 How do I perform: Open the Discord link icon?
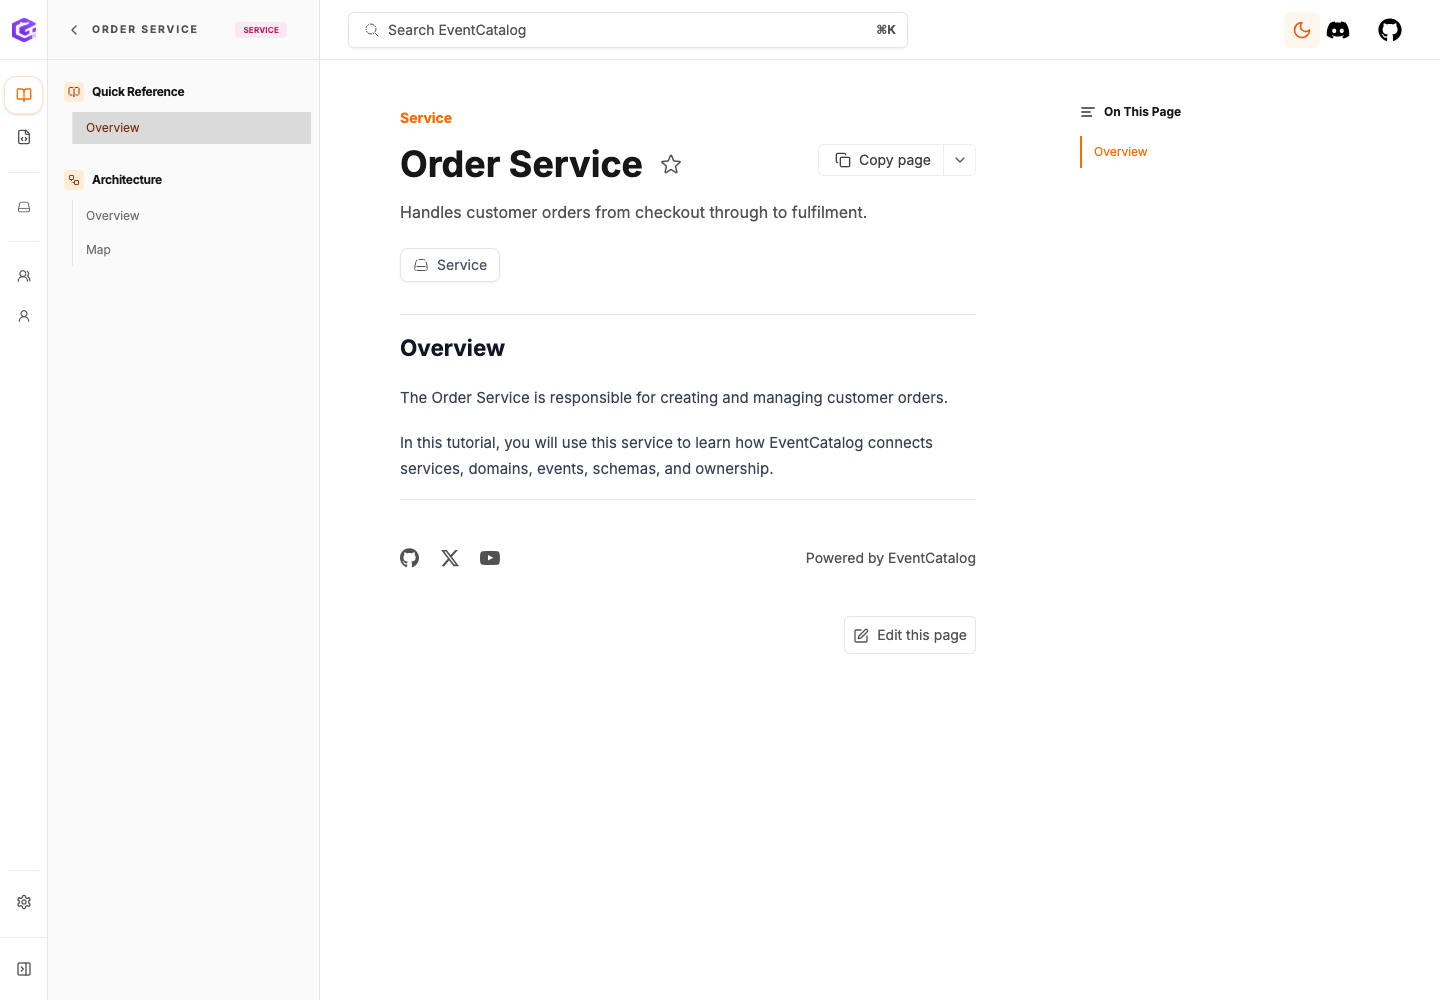pos(1338,30)
